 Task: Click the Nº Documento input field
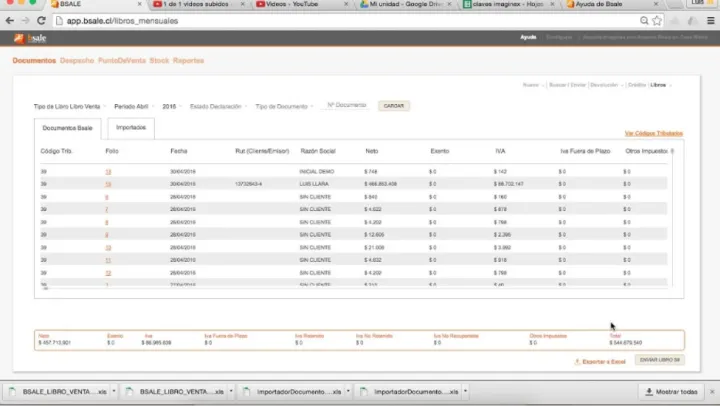(347, 105)
